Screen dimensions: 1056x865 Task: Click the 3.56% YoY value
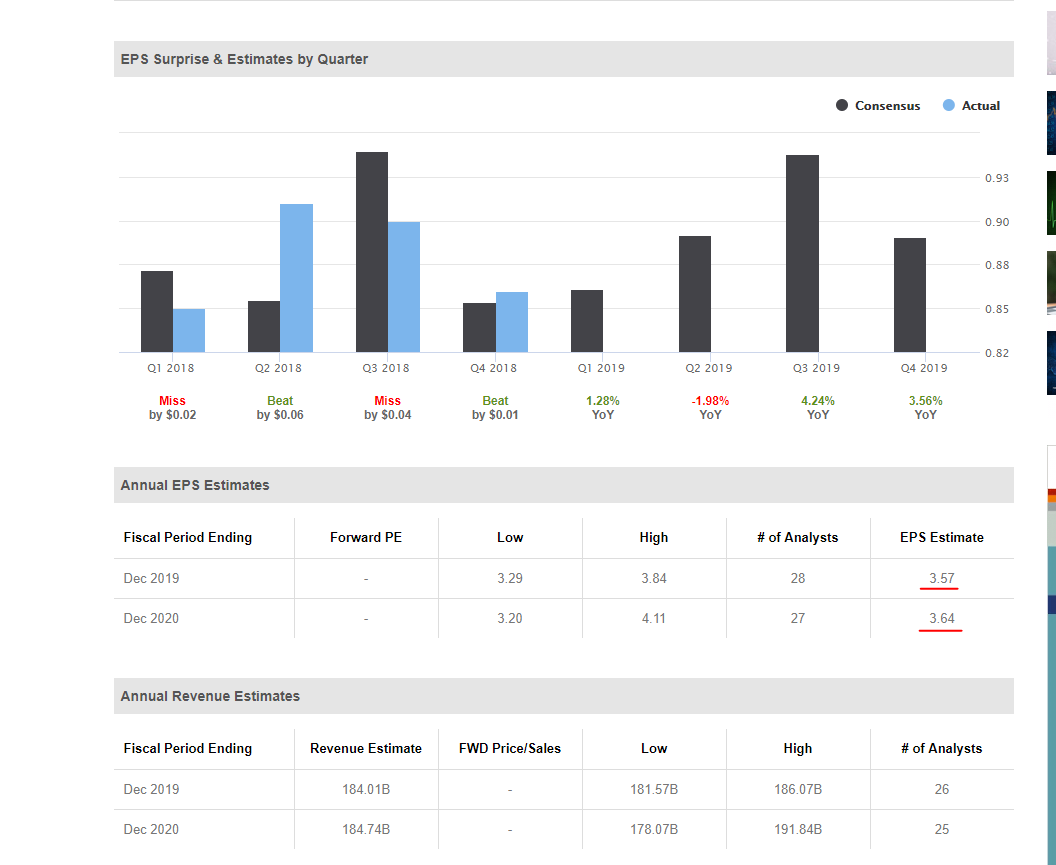point(925,408)
